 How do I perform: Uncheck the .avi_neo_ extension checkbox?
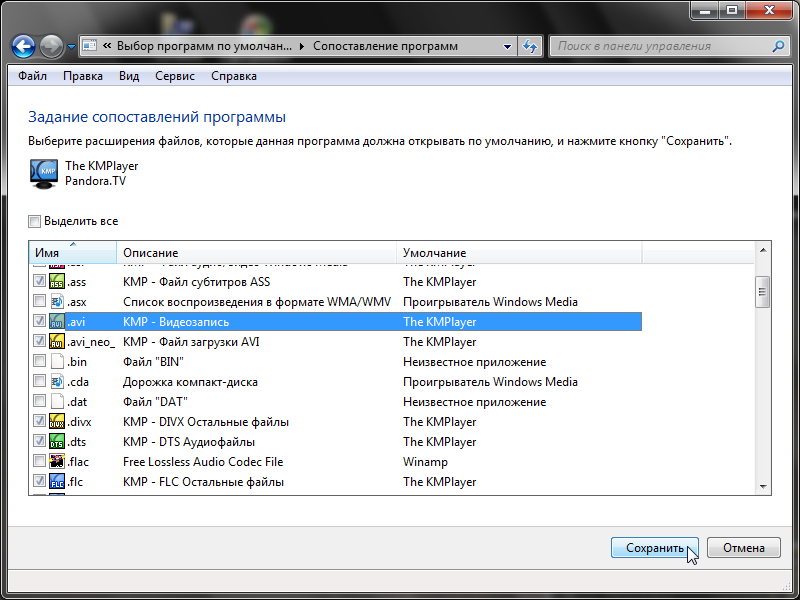click(x=39, y=340)
